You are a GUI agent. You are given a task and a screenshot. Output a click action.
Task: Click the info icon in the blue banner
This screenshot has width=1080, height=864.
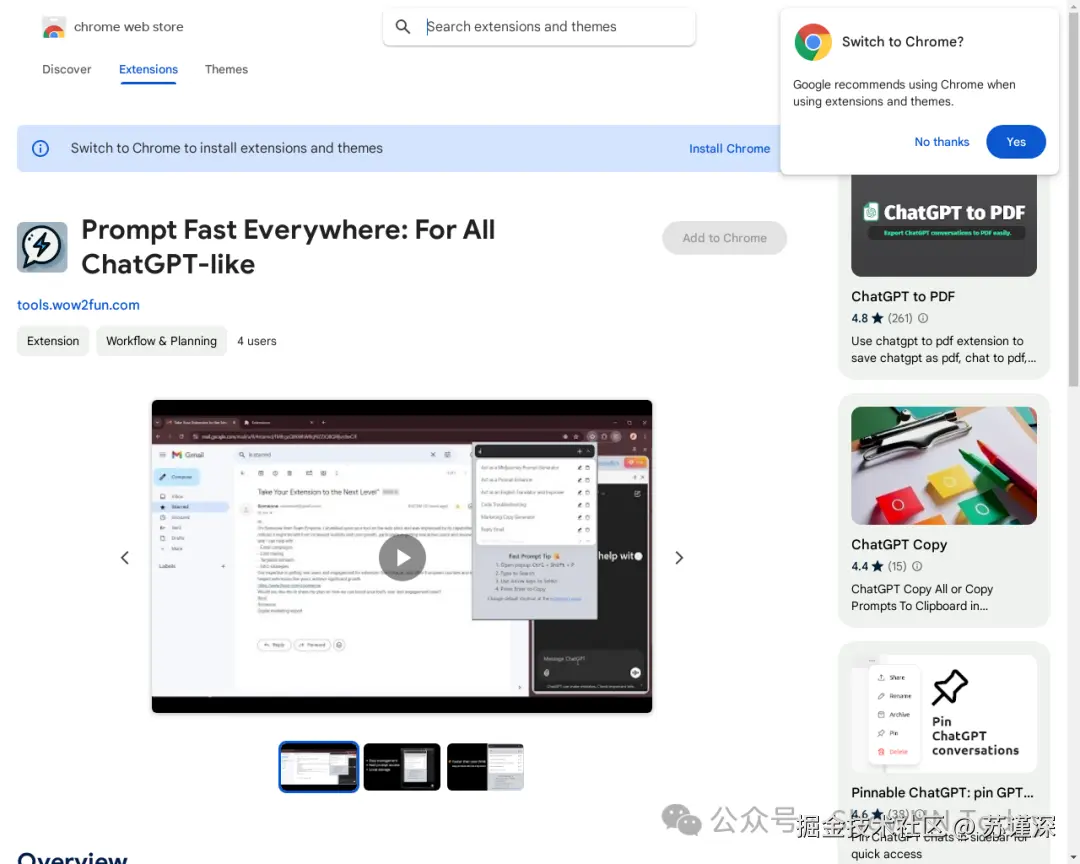pyautogui.click(x=41, y=148)
